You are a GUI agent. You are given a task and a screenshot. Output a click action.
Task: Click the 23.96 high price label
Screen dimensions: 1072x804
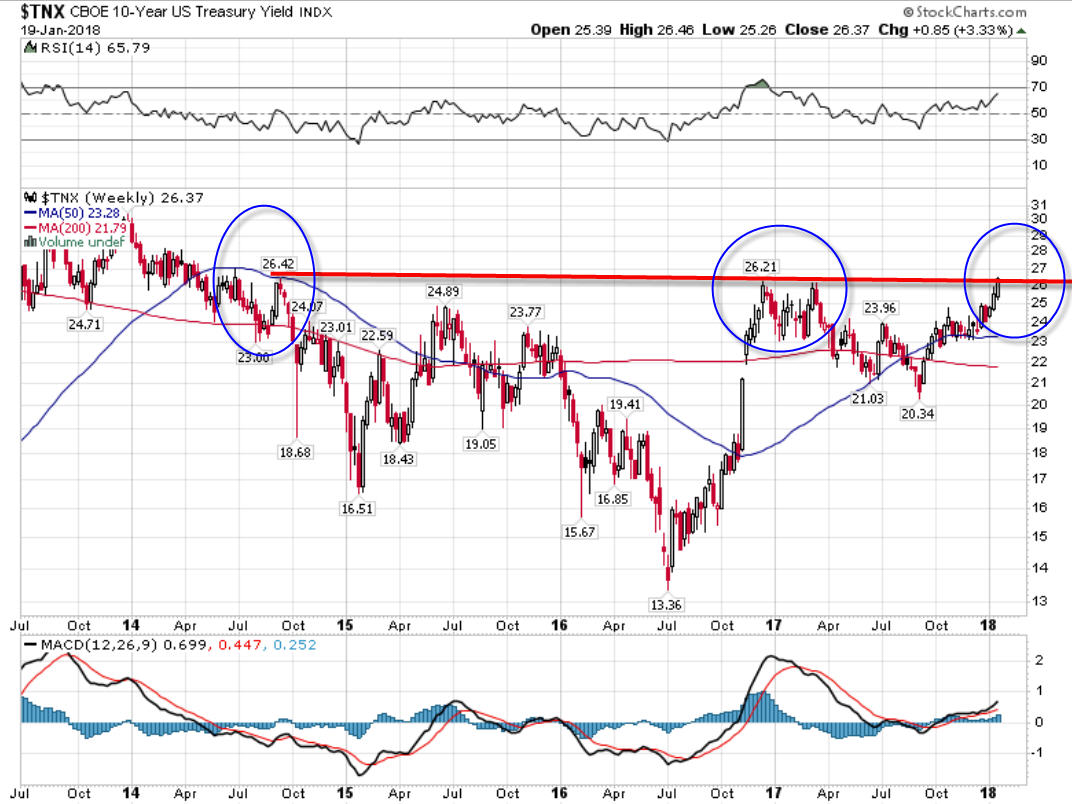(x=879, y=308)
